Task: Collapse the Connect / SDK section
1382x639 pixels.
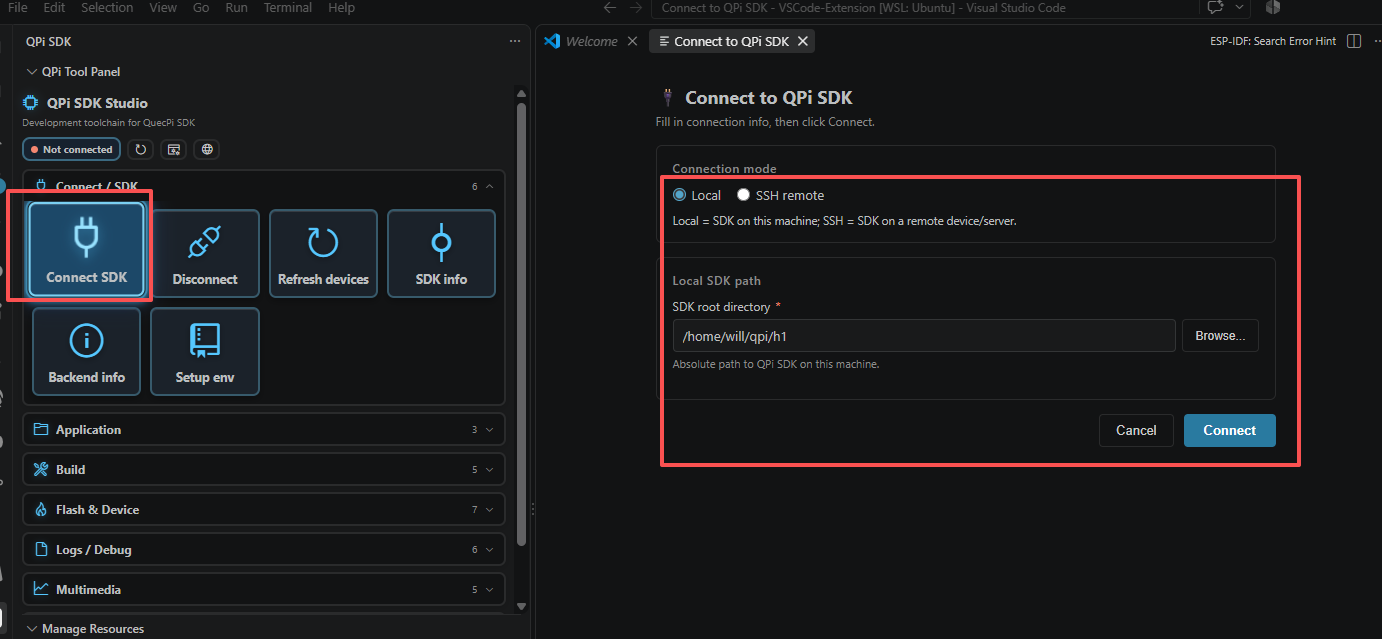Action: pyautogui.click(x=264, y=186)
